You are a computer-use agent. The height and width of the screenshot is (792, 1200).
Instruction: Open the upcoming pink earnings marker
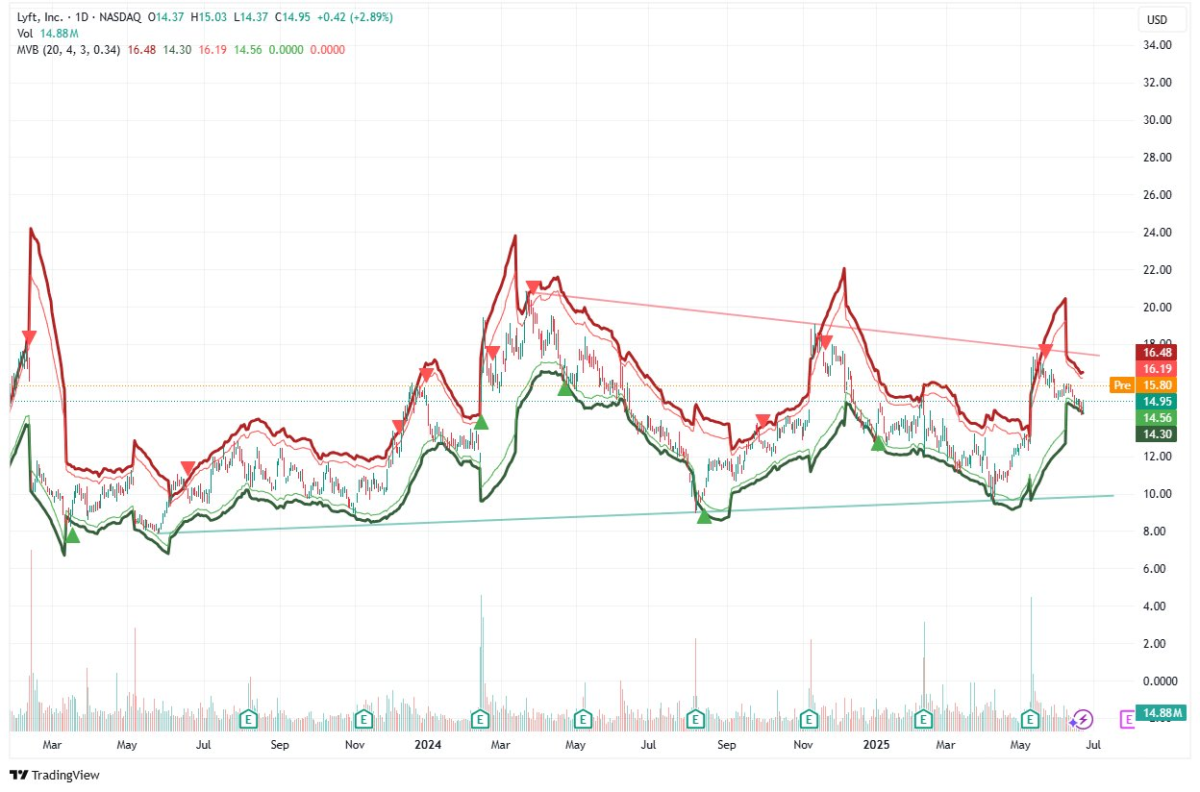coord(1127,718)
